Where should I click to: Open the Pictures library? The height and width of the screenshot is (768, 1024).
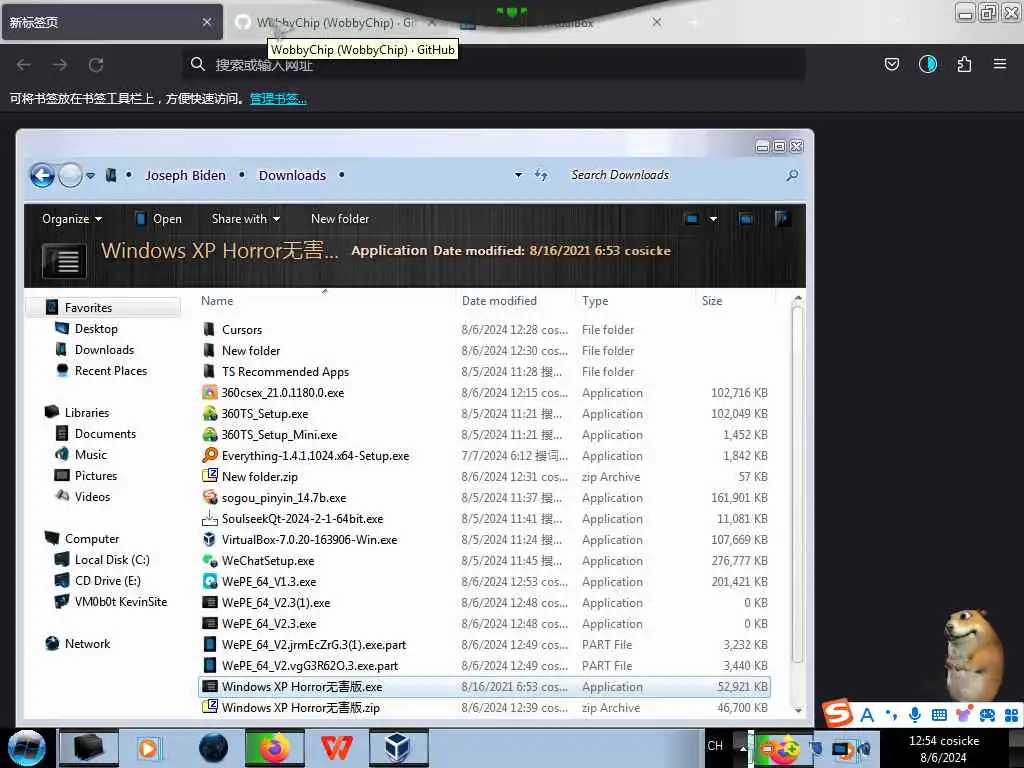point(95,475)
